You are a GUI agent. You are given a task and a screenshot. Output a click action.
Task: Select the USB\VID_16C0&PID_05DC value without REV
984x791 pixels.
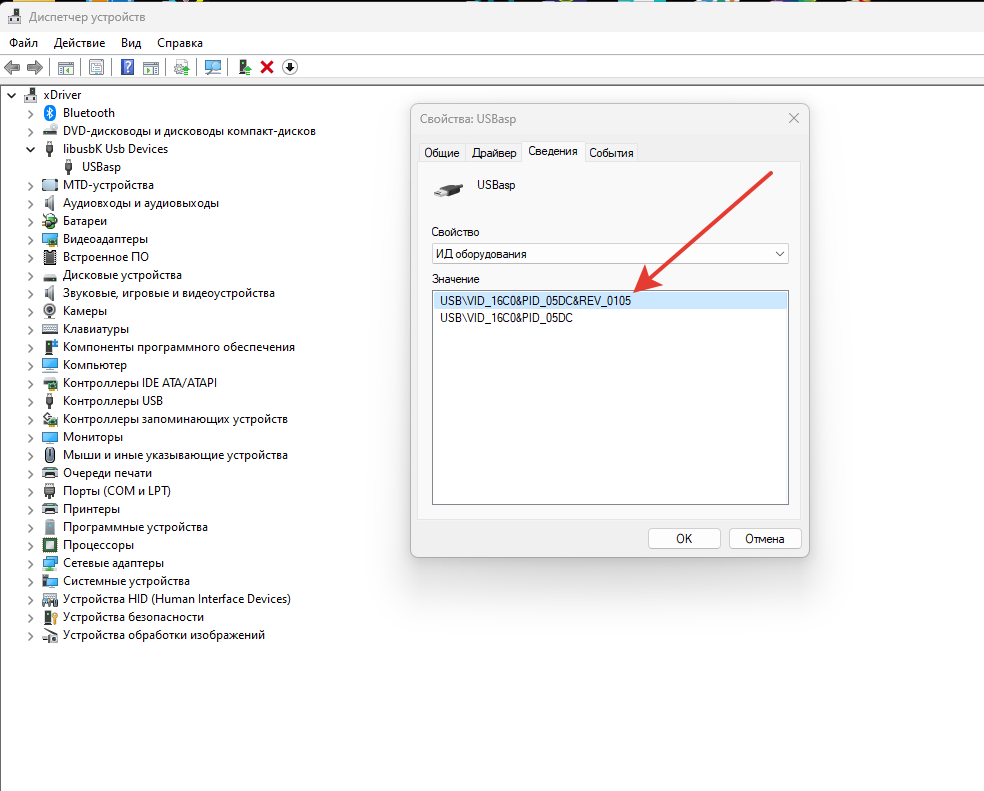coord(506,318)
